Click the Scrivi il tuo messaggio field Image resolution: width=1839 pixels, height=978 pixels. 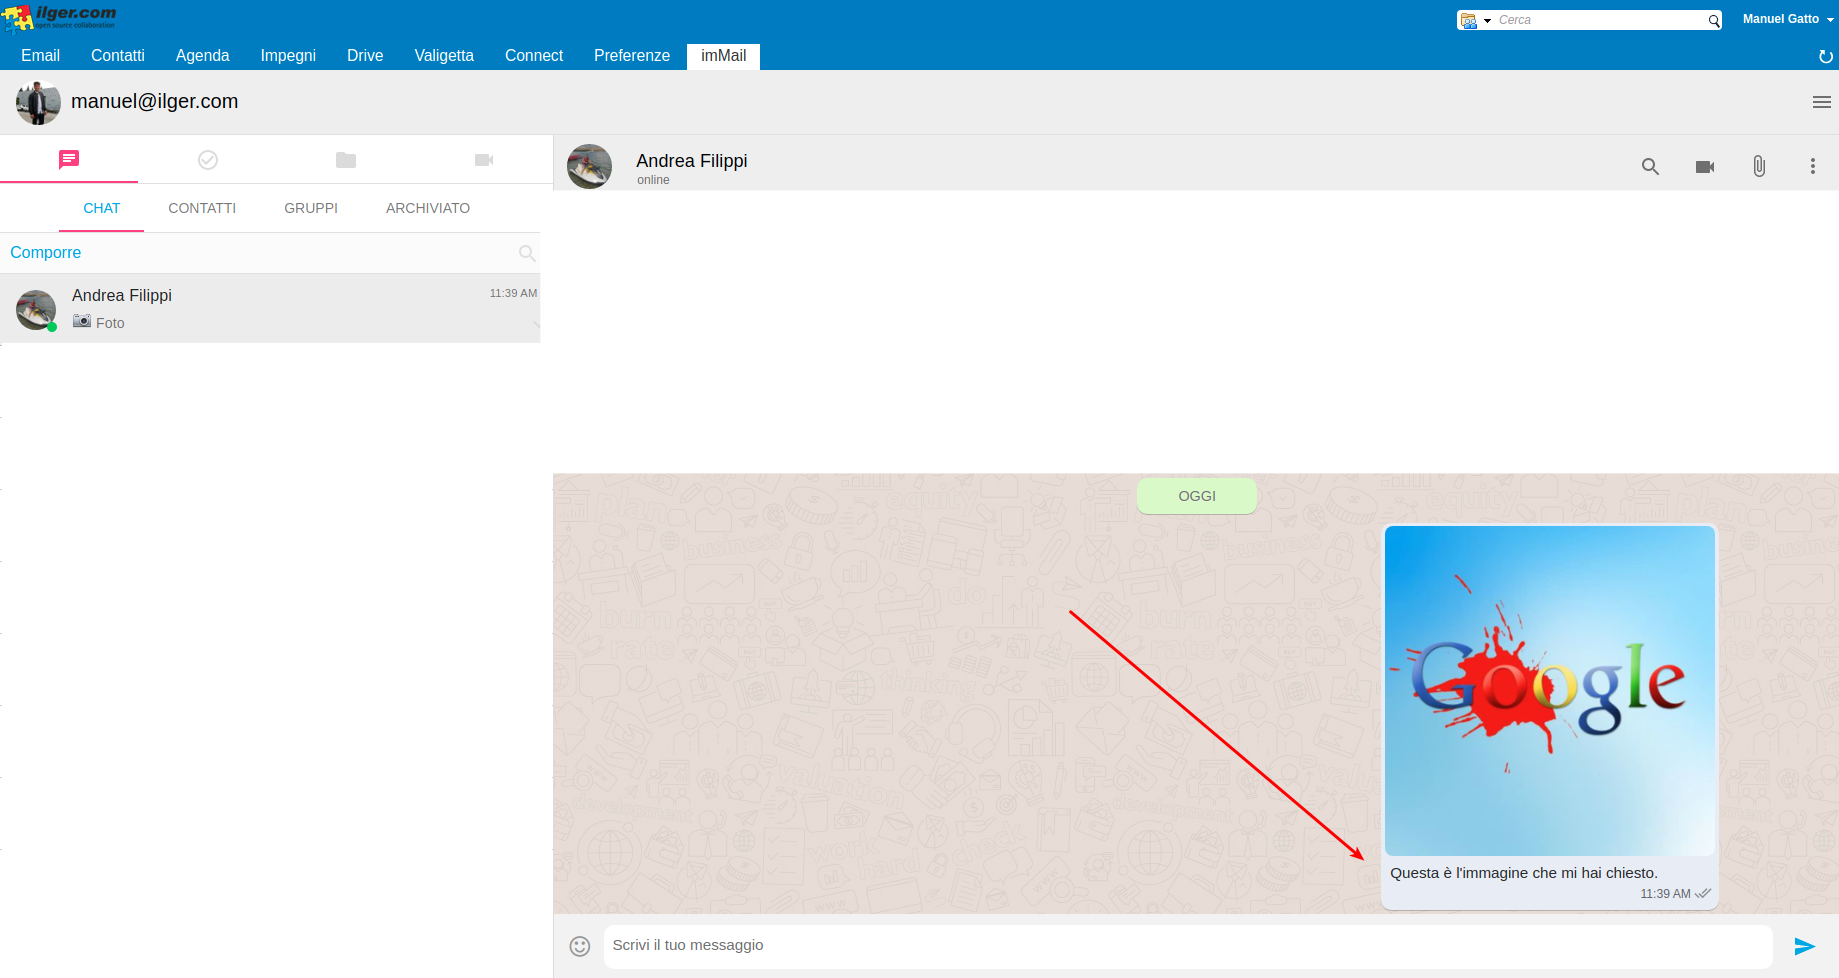click(1188, 946)
